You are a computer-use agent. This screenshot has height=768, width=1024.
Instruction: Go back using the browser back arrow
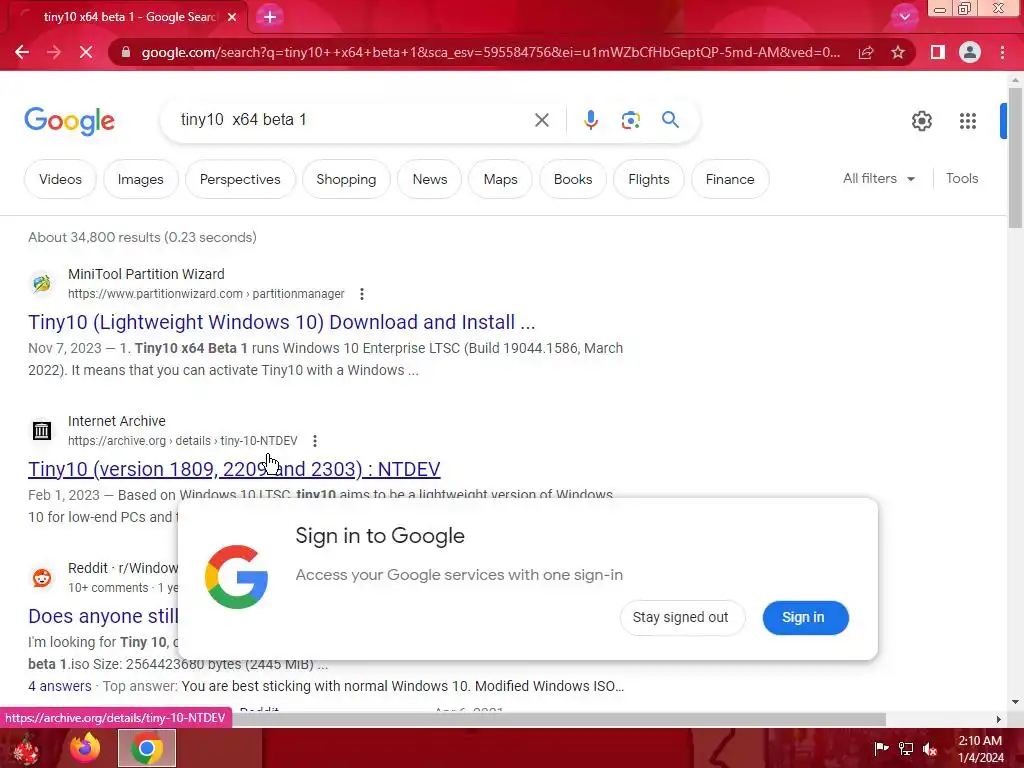click(x=22, y=52)
